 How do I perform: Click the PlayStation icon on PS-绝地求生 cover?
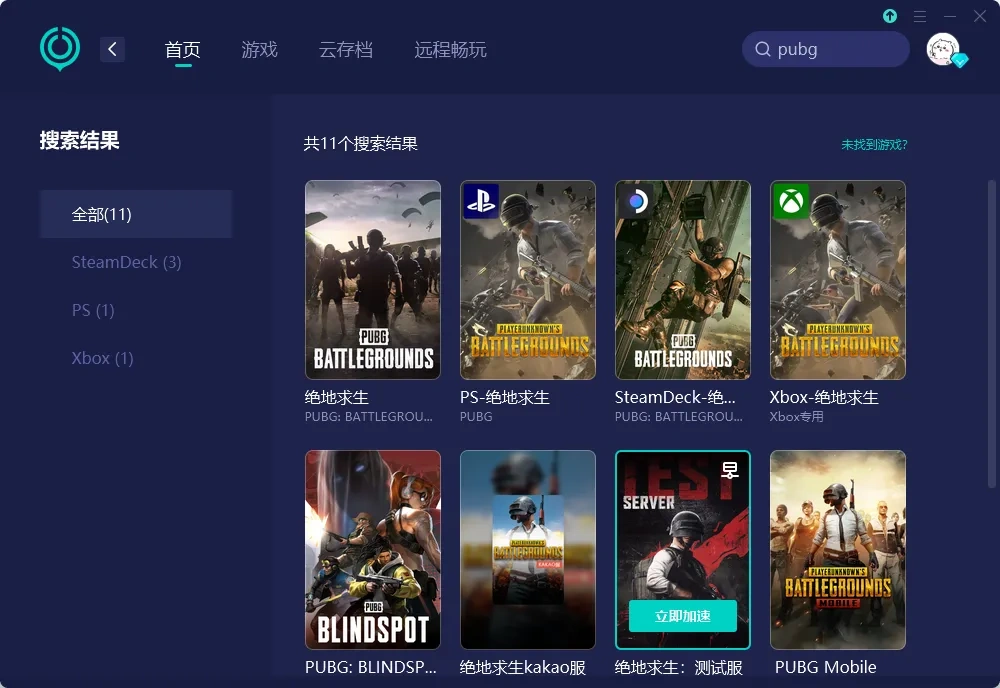click(478, 201)
